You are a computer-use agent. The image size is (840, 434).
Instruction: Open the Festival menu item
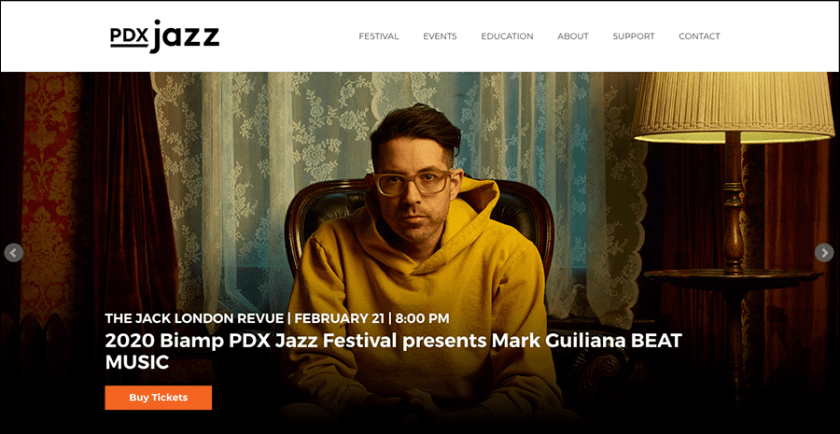[379, 36]
